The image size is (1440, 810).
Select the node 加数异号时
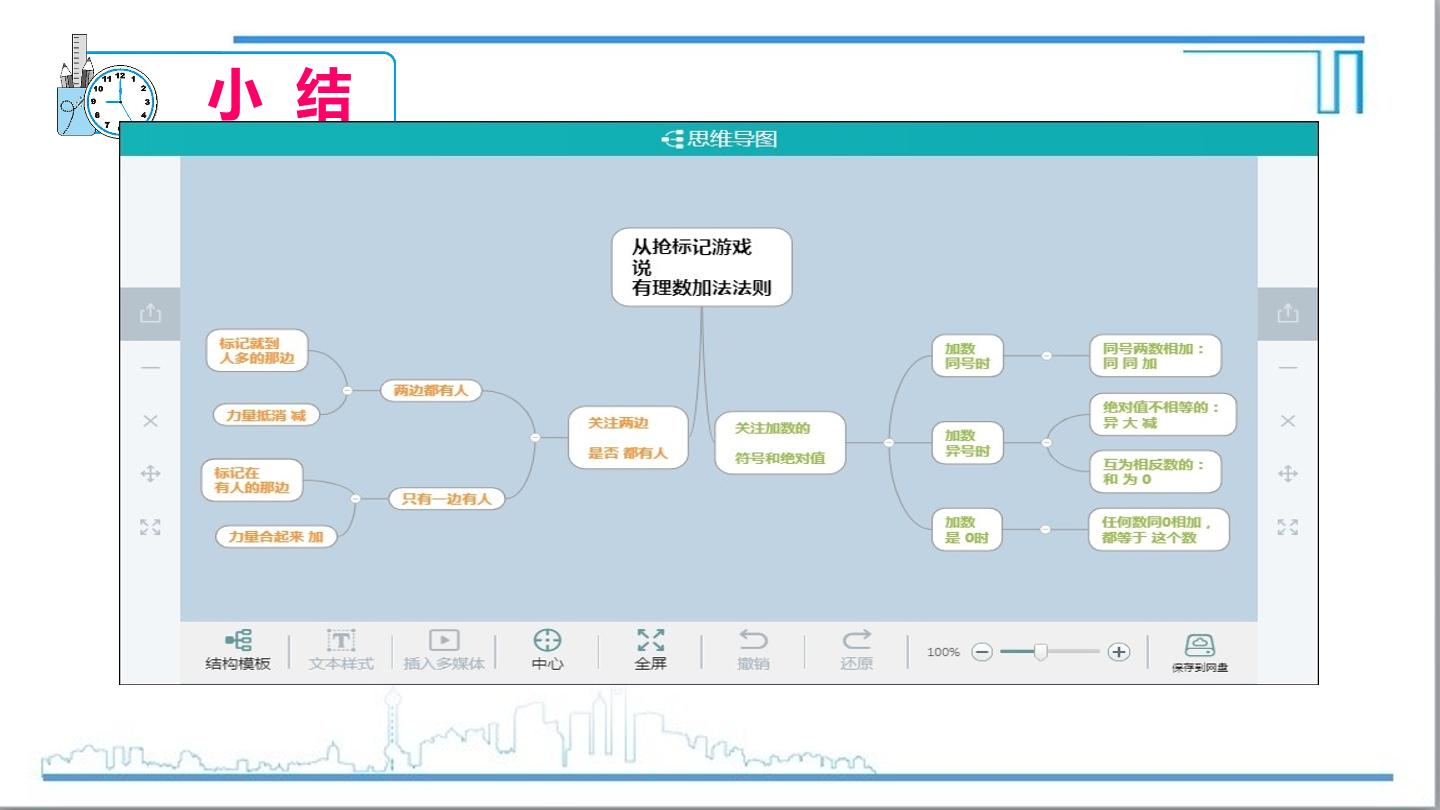click(x=967, y=442)
